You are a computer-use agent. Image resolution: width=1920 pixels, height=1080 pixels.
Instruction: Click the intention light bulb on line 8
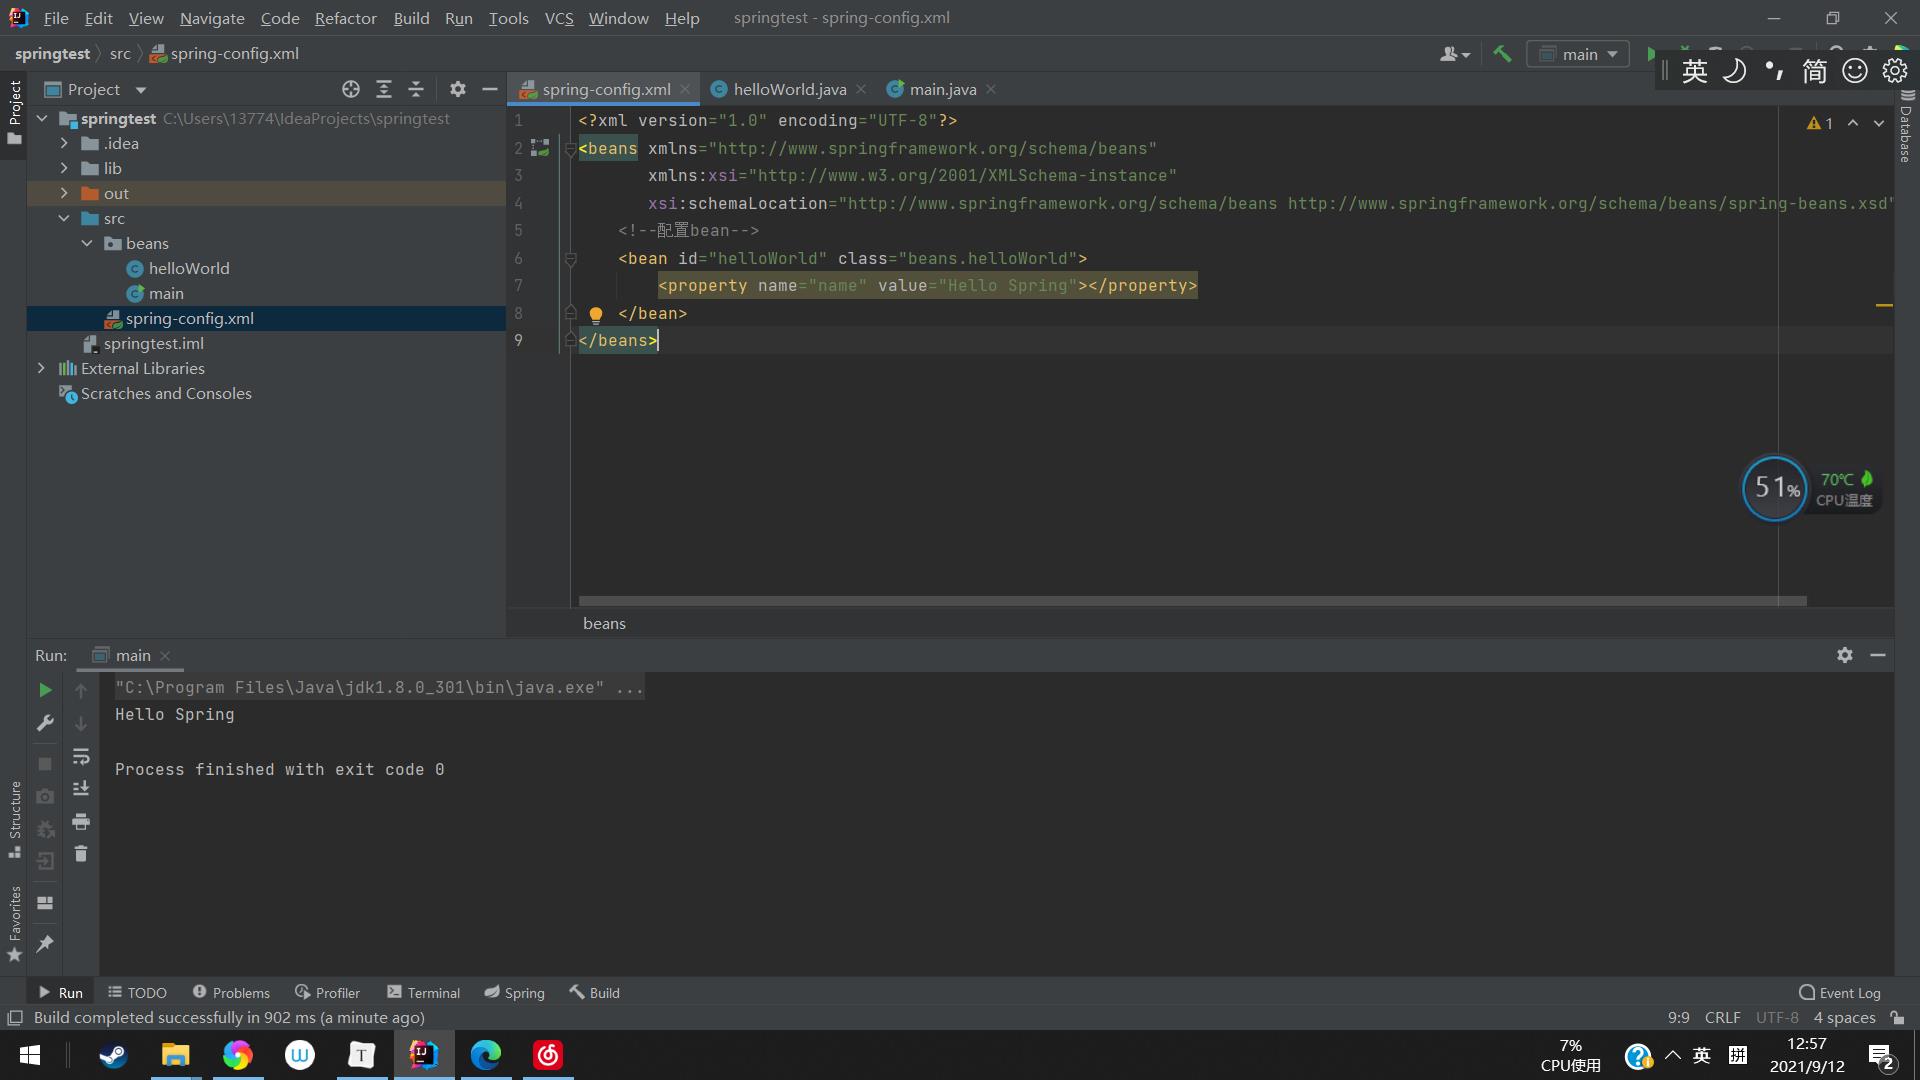[596, 315]
